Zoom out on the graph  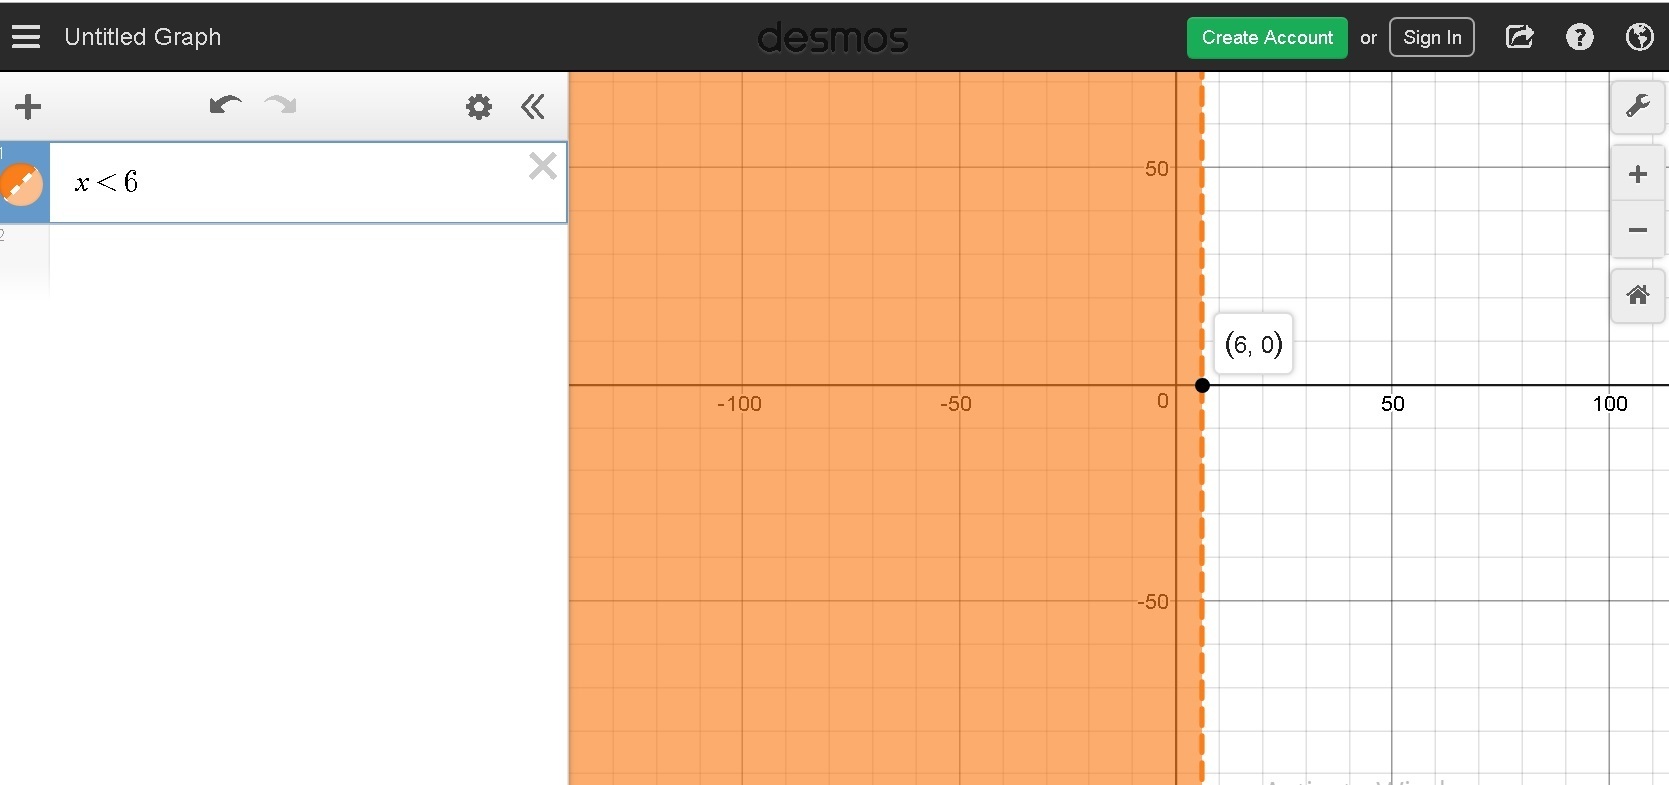[1637, 230]
